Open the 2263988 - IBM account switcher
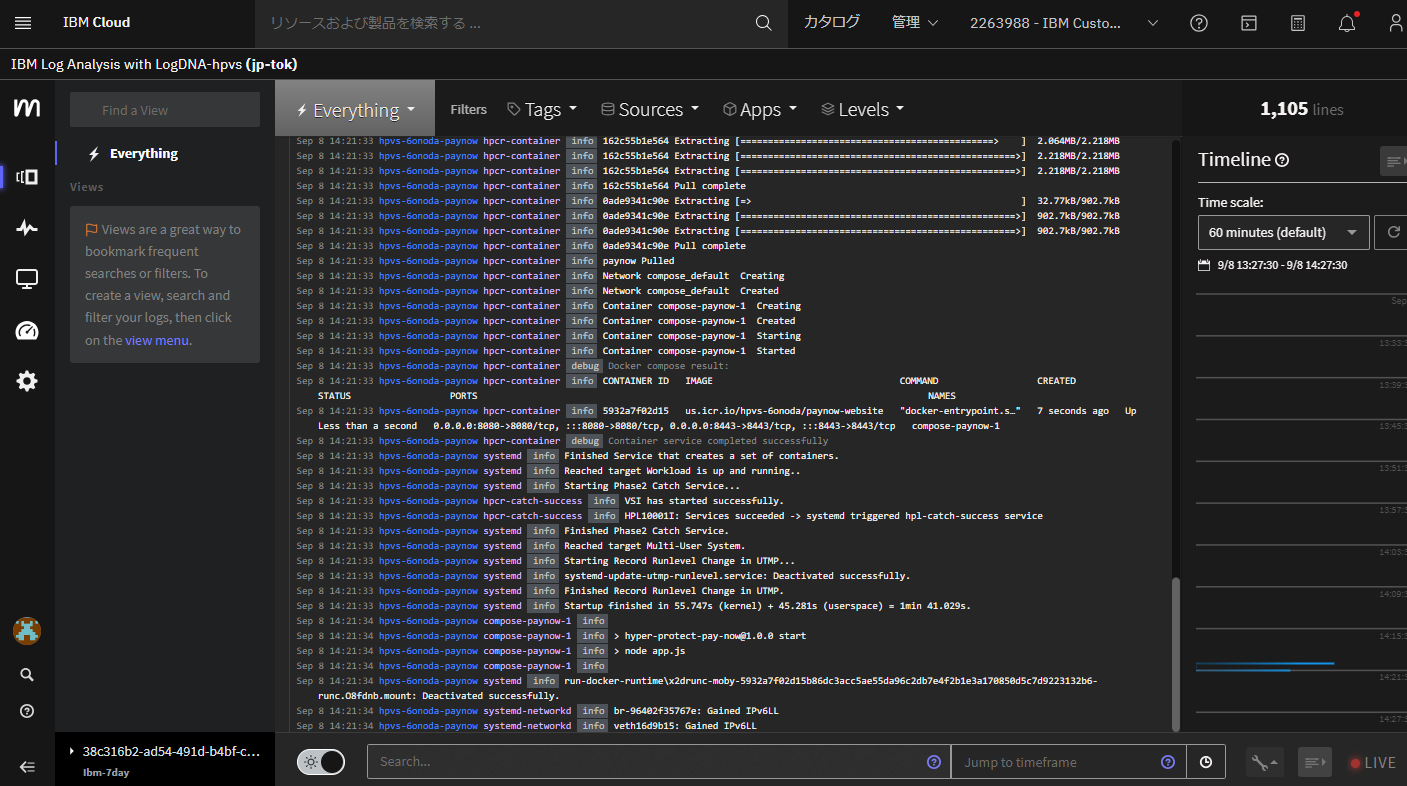The image size is (1407, 786). pyautogui.click(x=1064, y=23)
